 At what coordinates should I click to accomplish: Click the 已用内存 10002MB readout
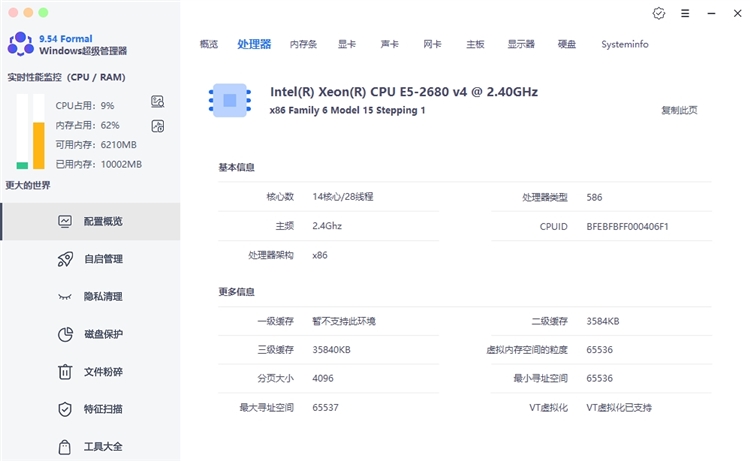[99, 164]
